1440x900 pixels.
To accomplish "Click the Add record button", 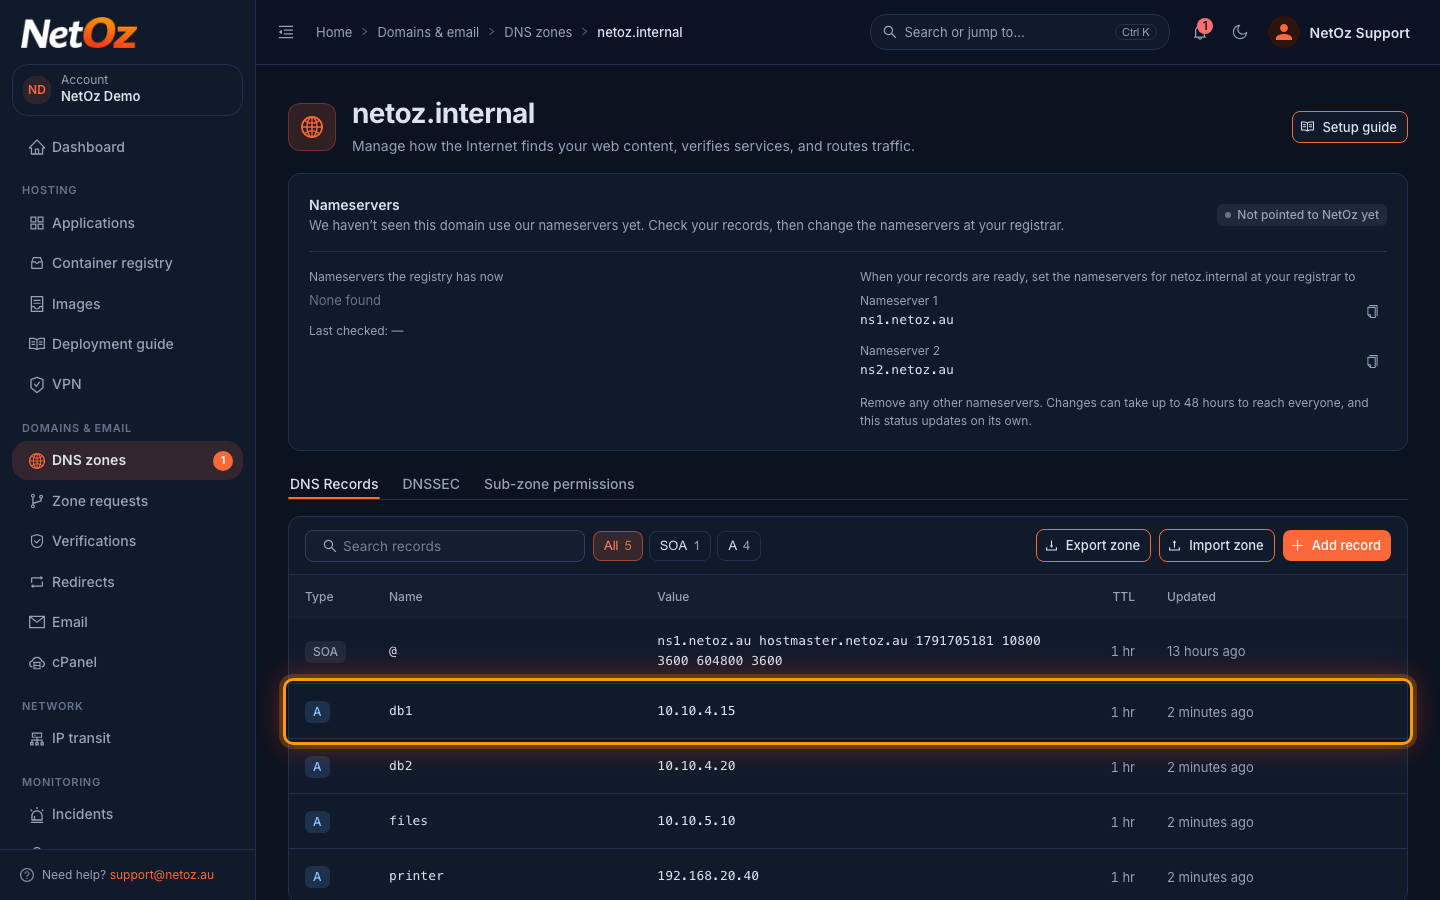I will (1337, 546).
